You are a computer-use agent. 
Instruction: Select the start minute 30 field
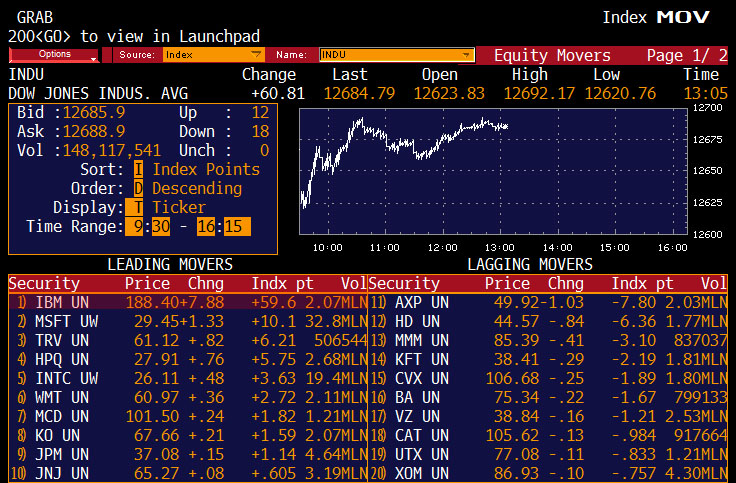click(161, 227)
